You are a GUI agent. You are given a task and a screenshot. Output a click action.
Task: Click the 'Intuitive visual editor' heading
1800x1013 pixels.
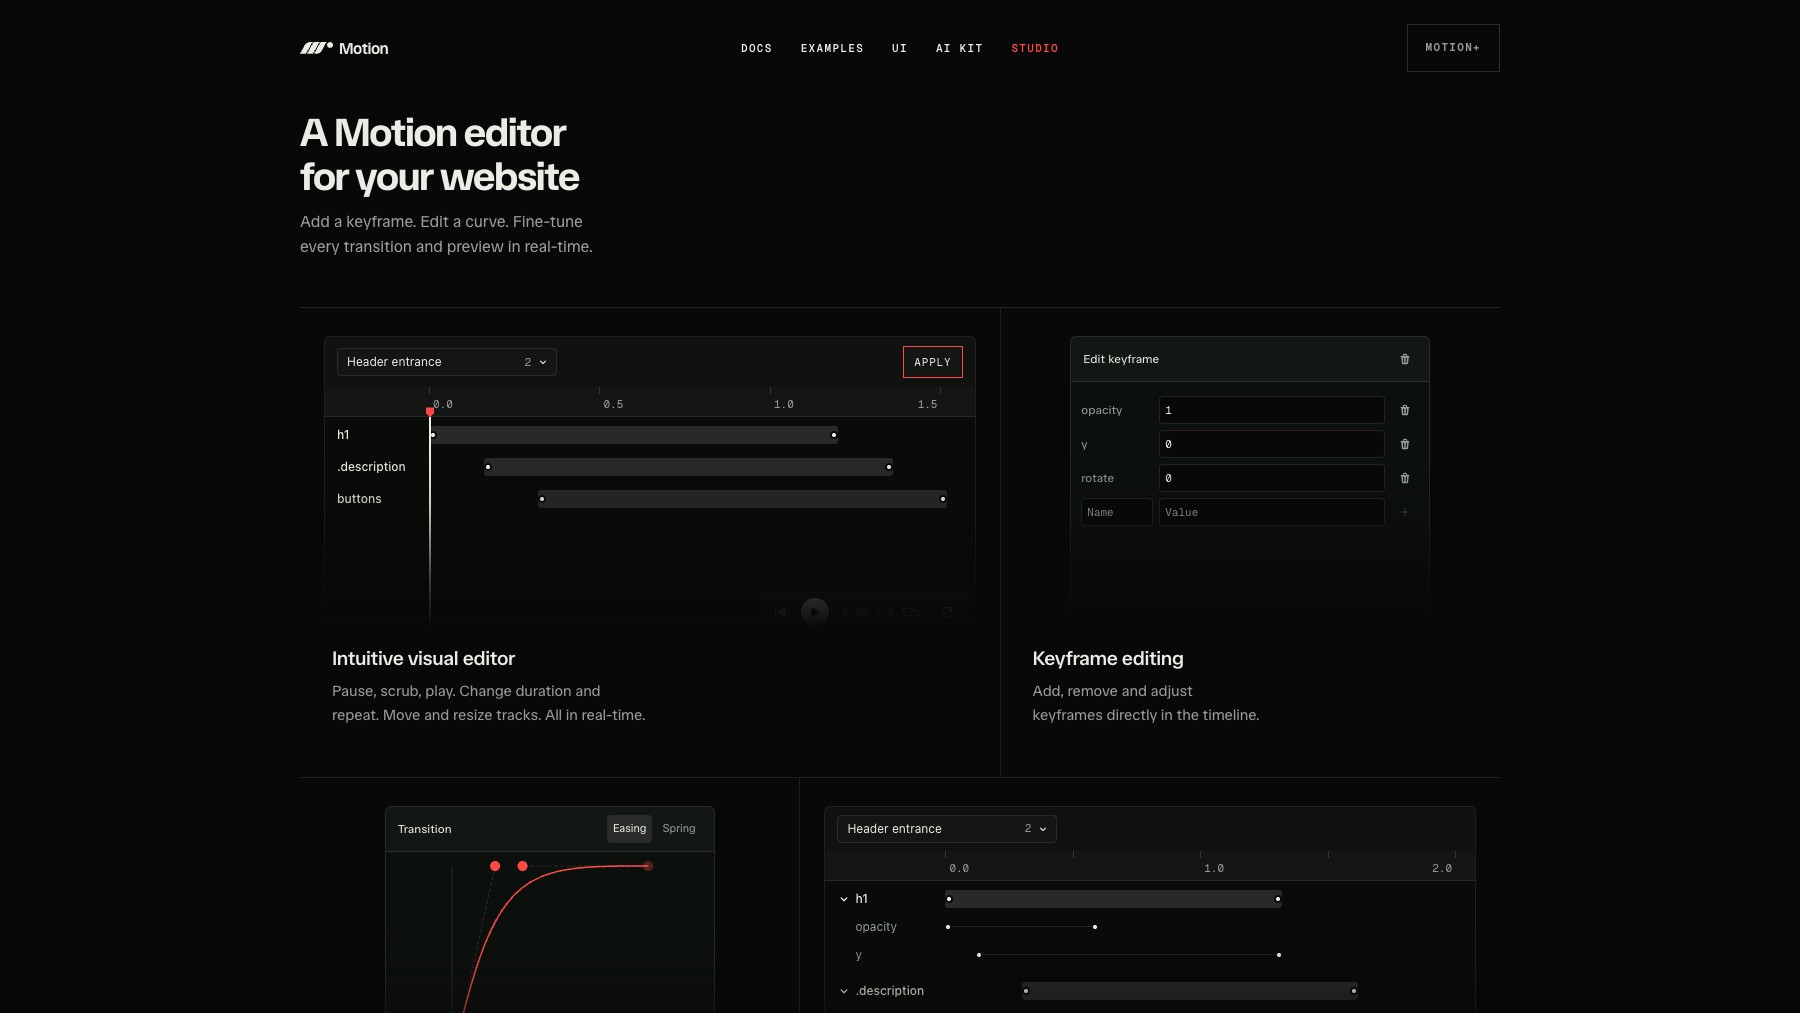pos(423,658)
